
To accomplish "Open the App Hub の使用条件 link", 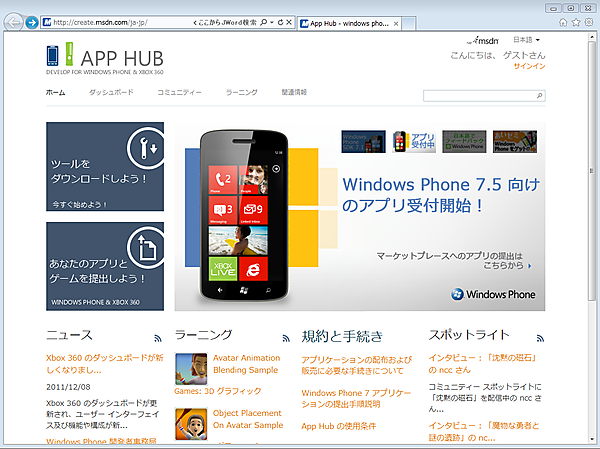I will pos(340,426).
